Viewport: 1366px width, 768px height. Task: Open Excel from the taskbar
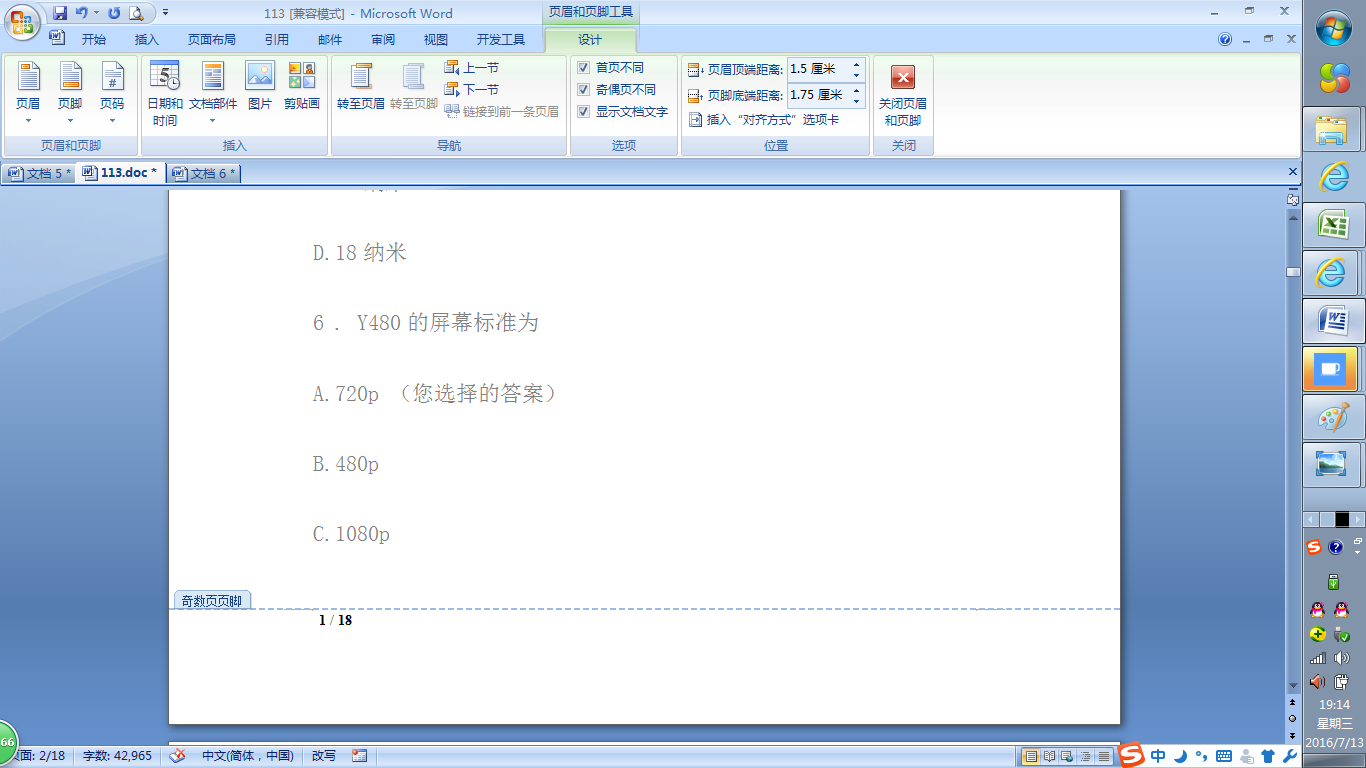(x=1331, y=224)
